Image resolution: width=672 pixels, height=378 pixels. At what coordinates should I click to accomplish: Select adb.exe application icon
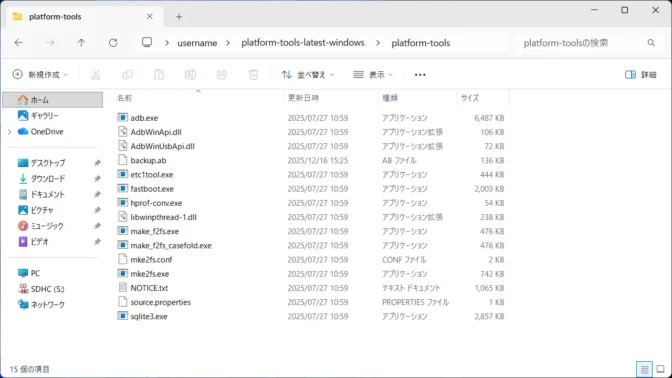click(x=123, y=117)
